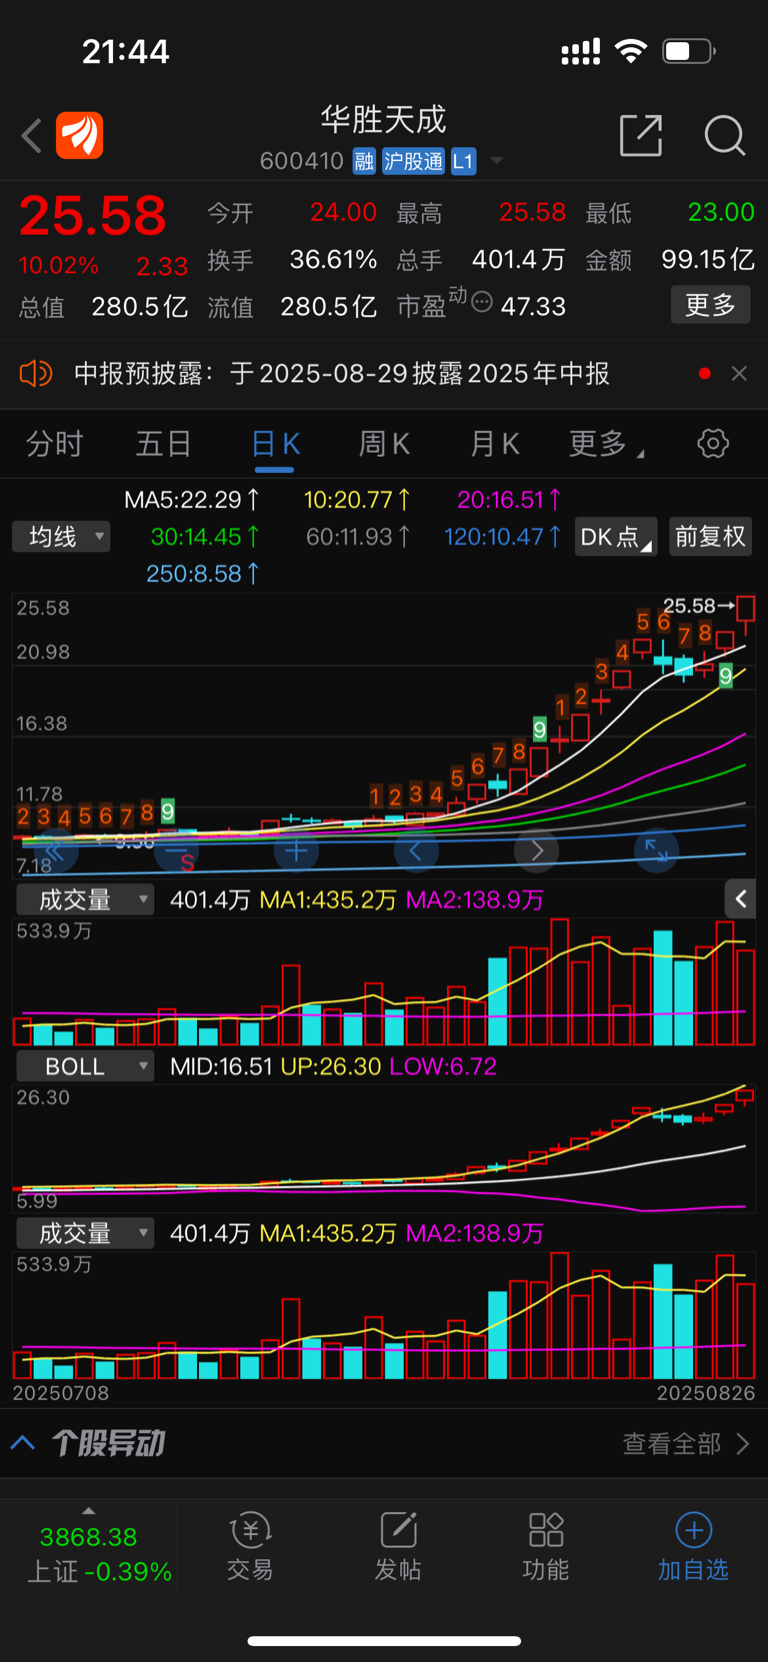Open the 交易 trade icon
The width and height of the screenshot is (768, 1663).
point(250,1546)
